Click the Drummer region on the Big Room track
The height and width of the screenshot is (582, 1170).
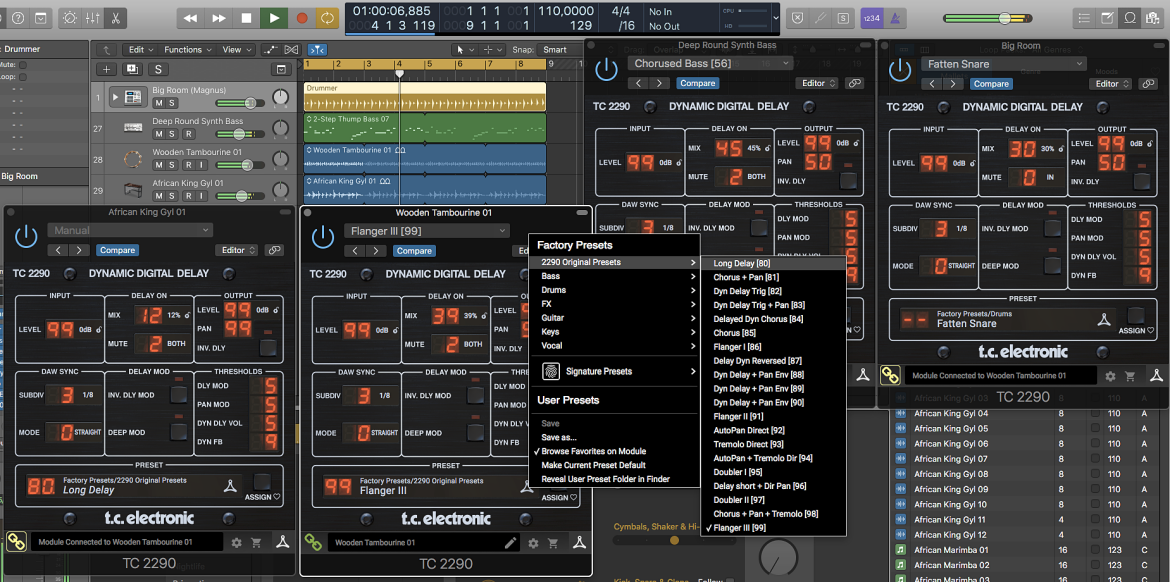pyautogui.click(x=425, y=97)
